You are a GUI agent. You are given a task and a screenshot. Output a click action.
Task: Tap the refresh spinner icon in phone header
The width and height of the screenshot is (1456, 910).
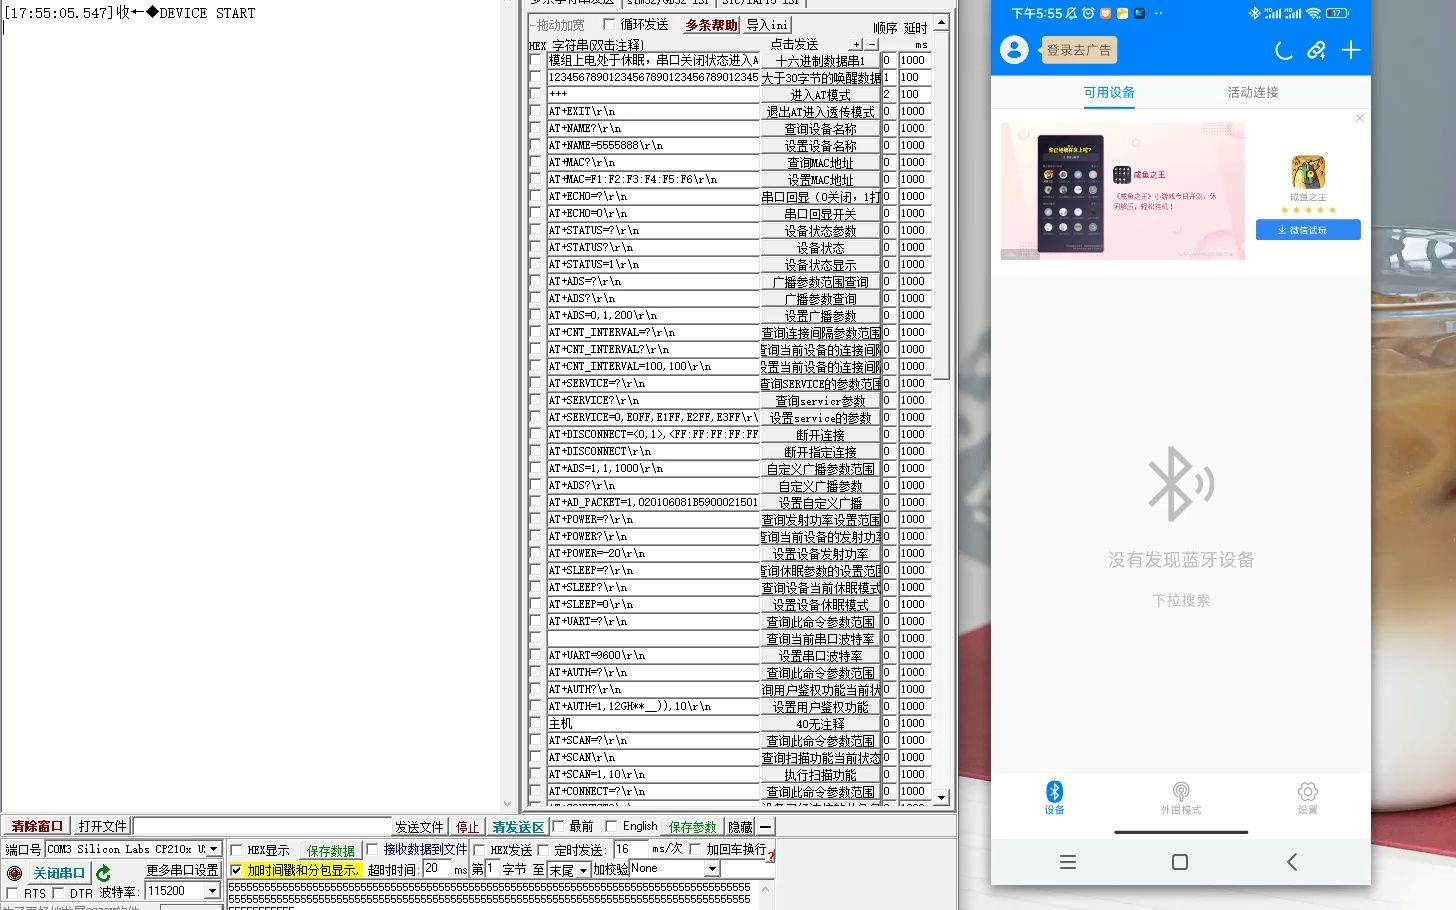[x=1285, y=50]
